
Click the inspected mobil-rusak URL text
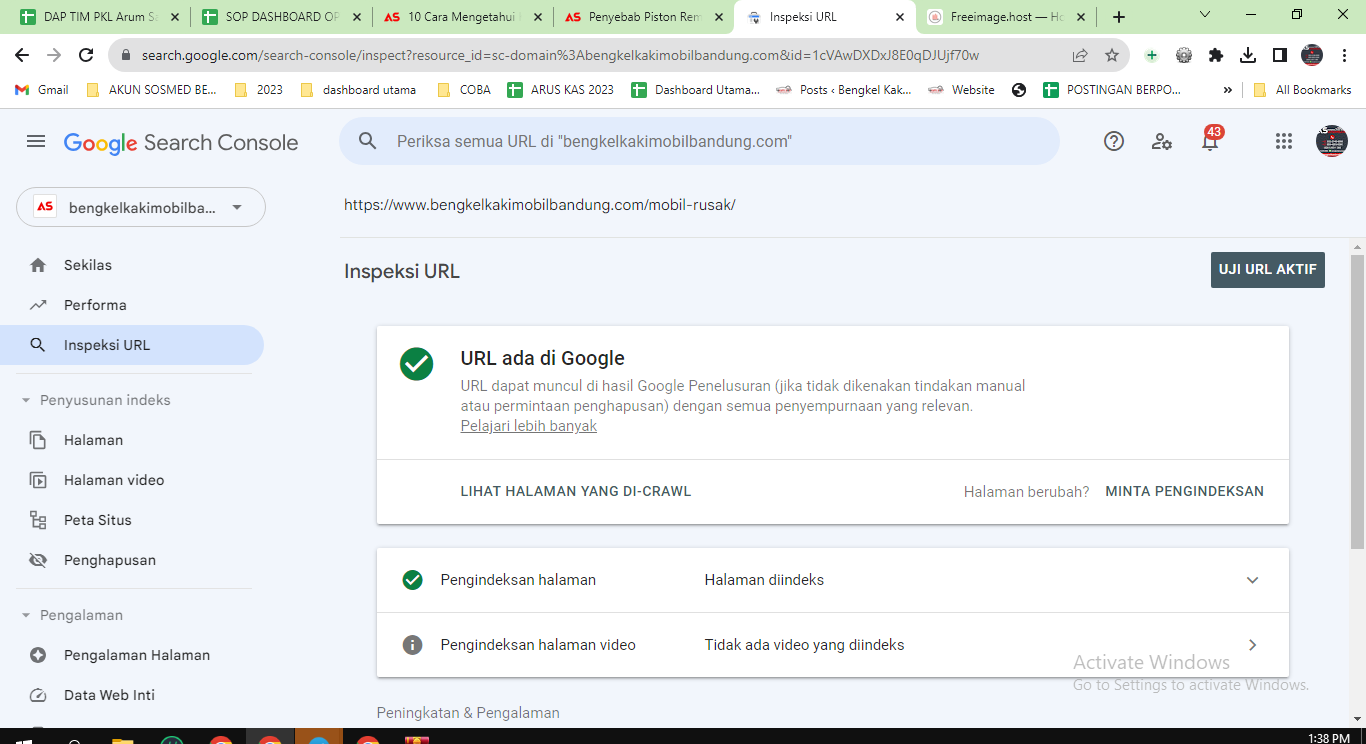click(540, 205)
